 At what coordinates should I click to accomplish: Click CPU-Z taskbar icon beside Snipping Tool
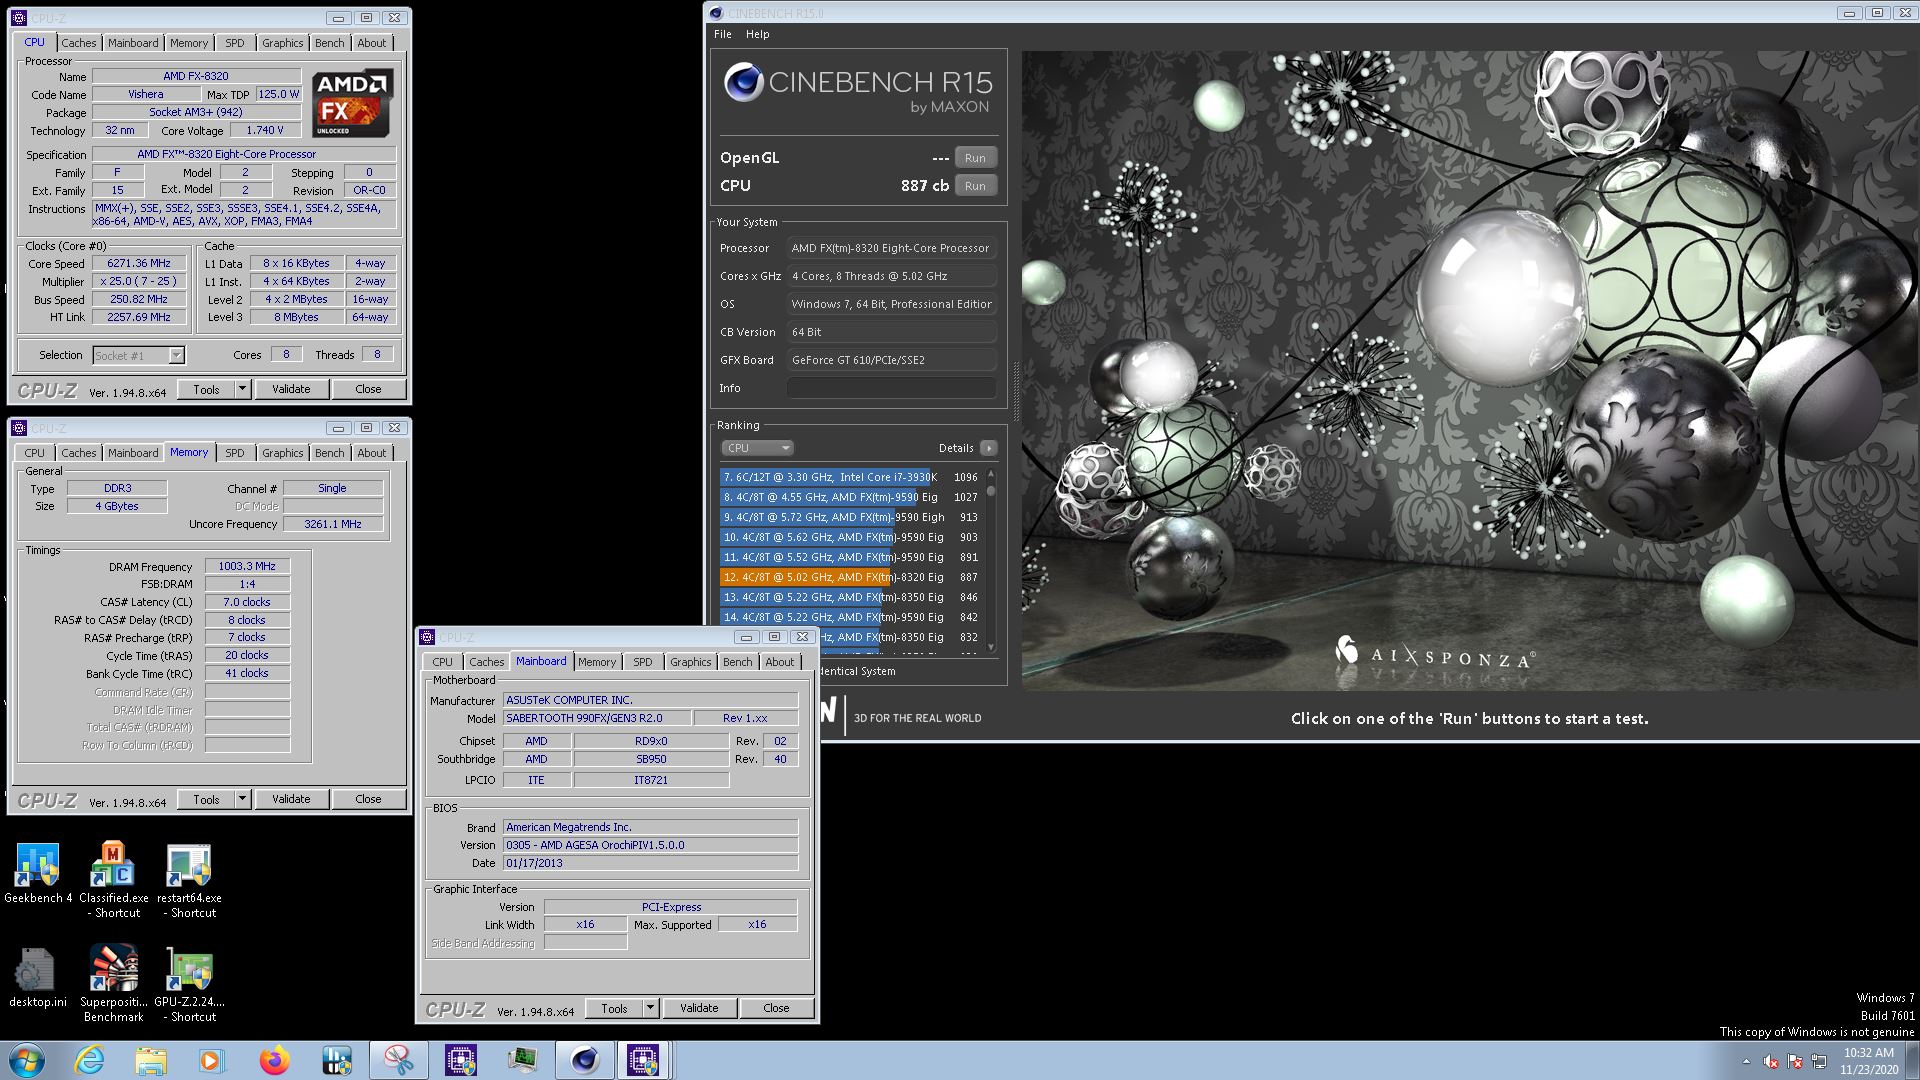[461, 1060]
